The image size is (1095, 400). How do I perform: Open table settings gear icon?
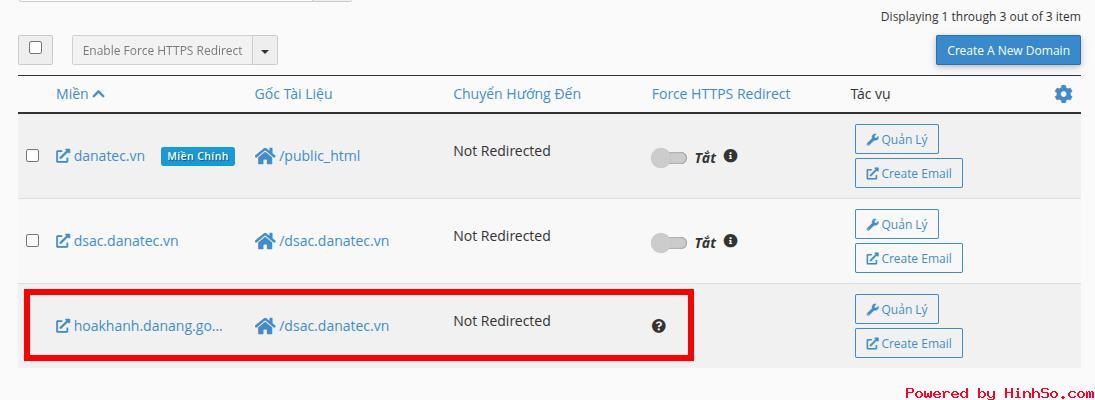point(1063,94)
